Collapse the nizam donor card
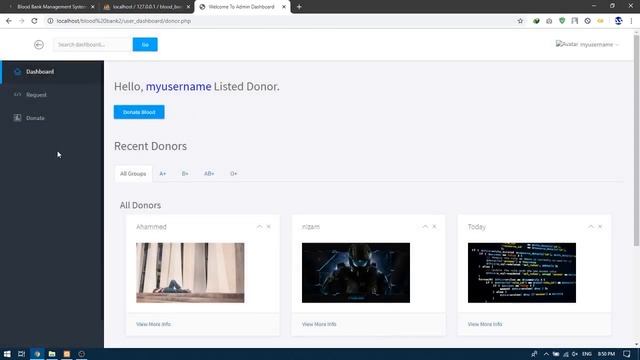 (425, 227)
